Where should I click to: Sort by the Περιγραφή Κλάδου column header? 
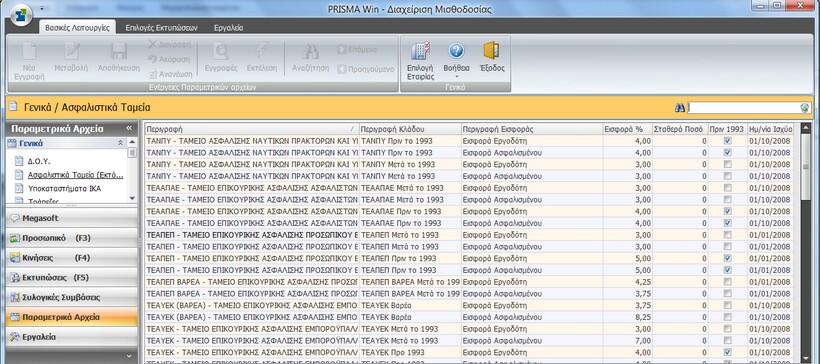tap(410, 129)
